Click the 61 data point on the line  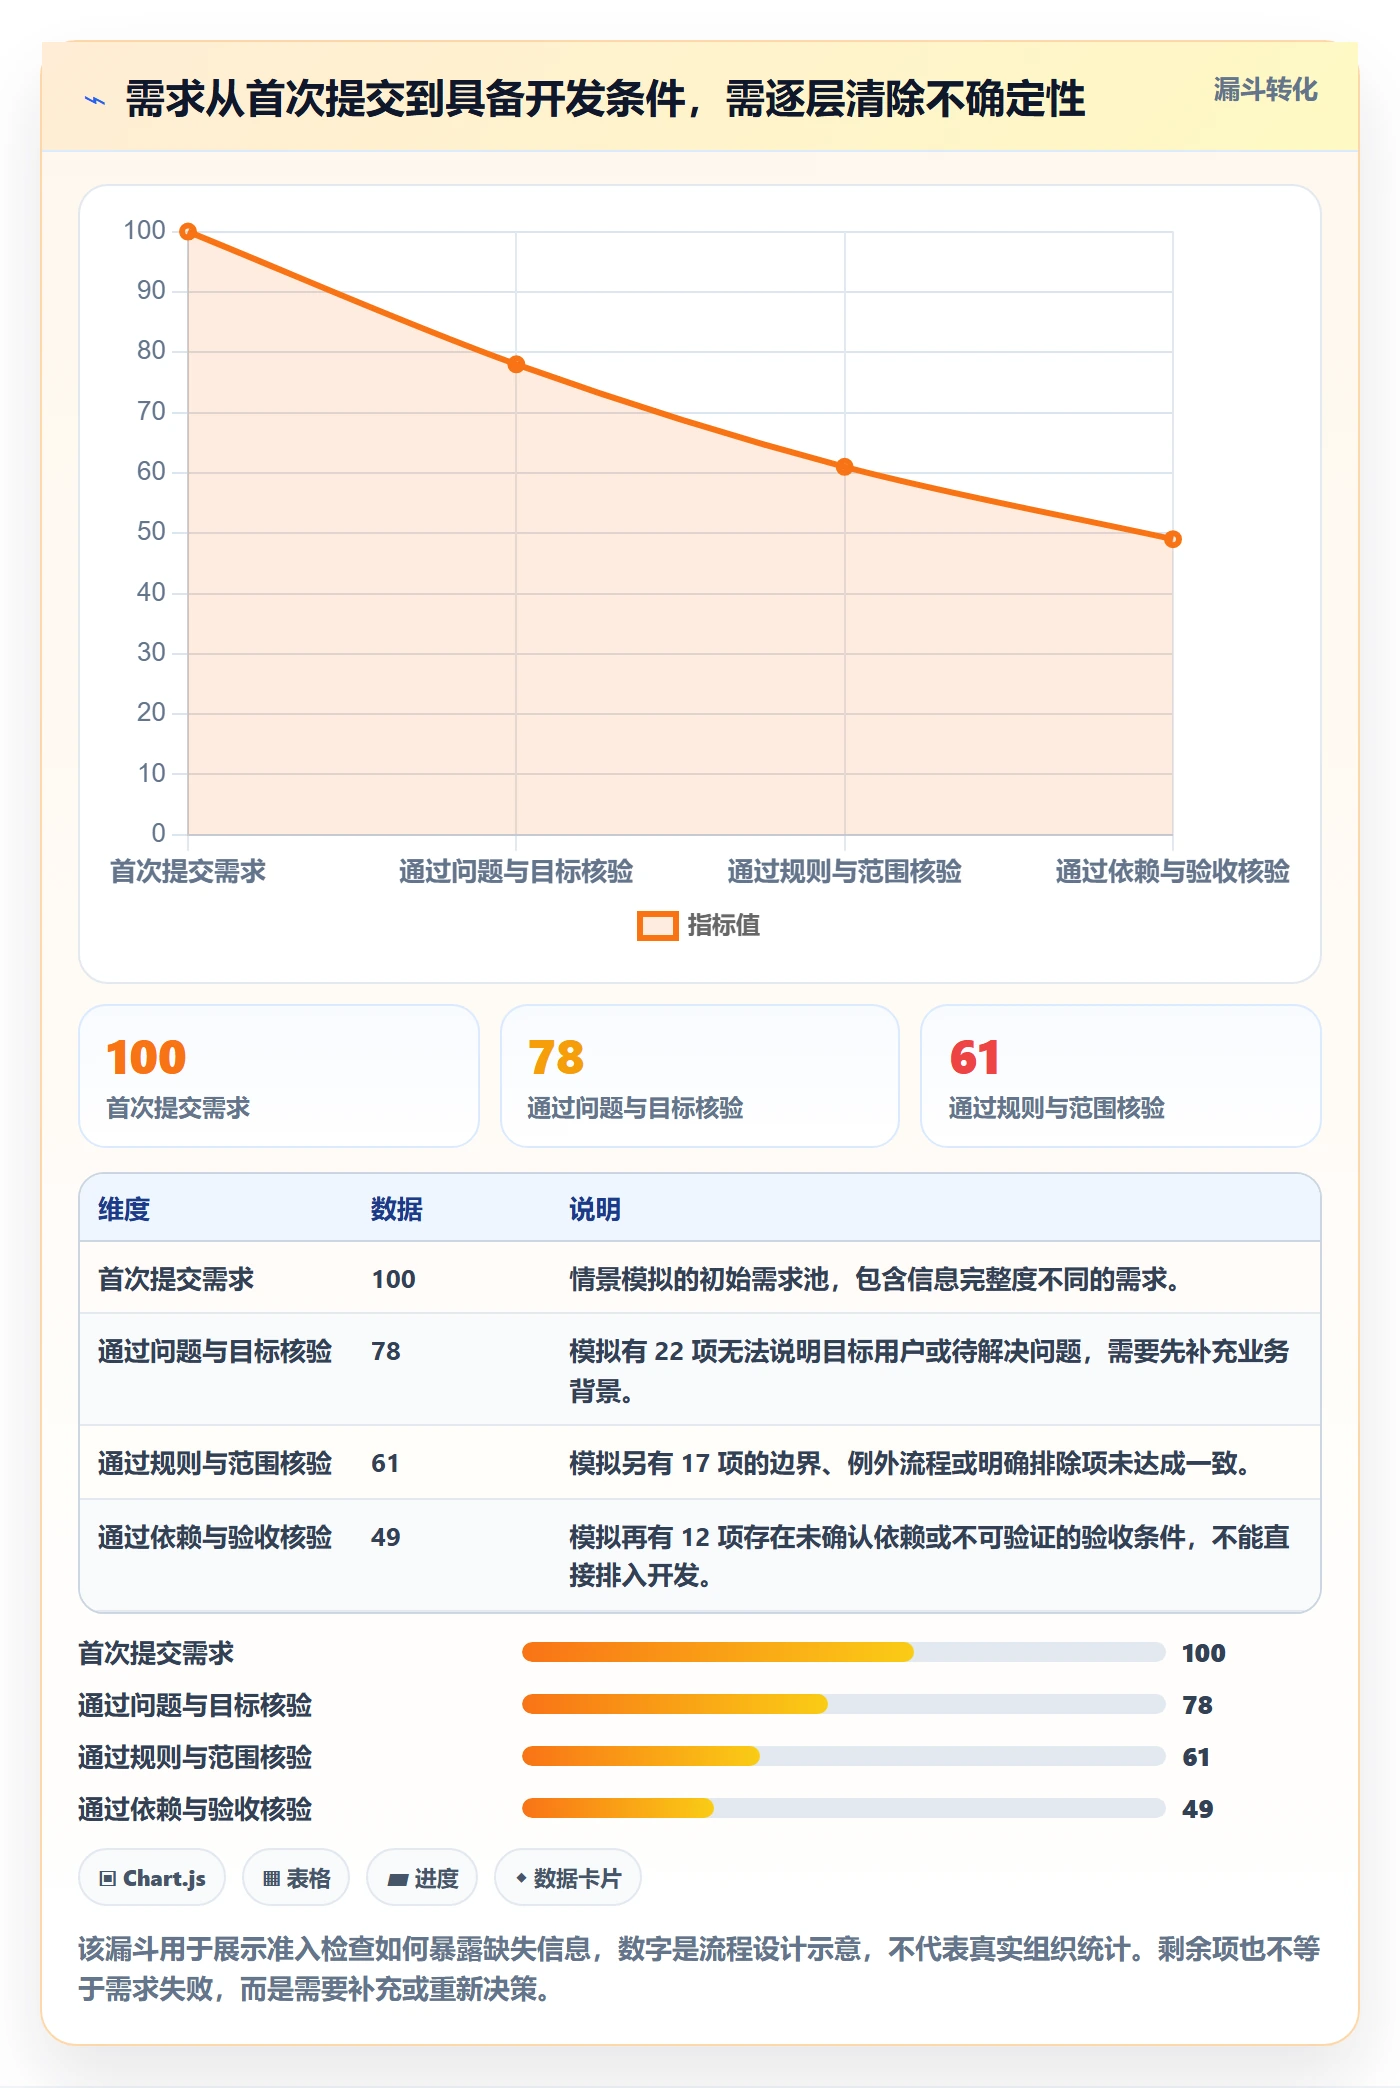pyautogui.click(x=845, y=467)
